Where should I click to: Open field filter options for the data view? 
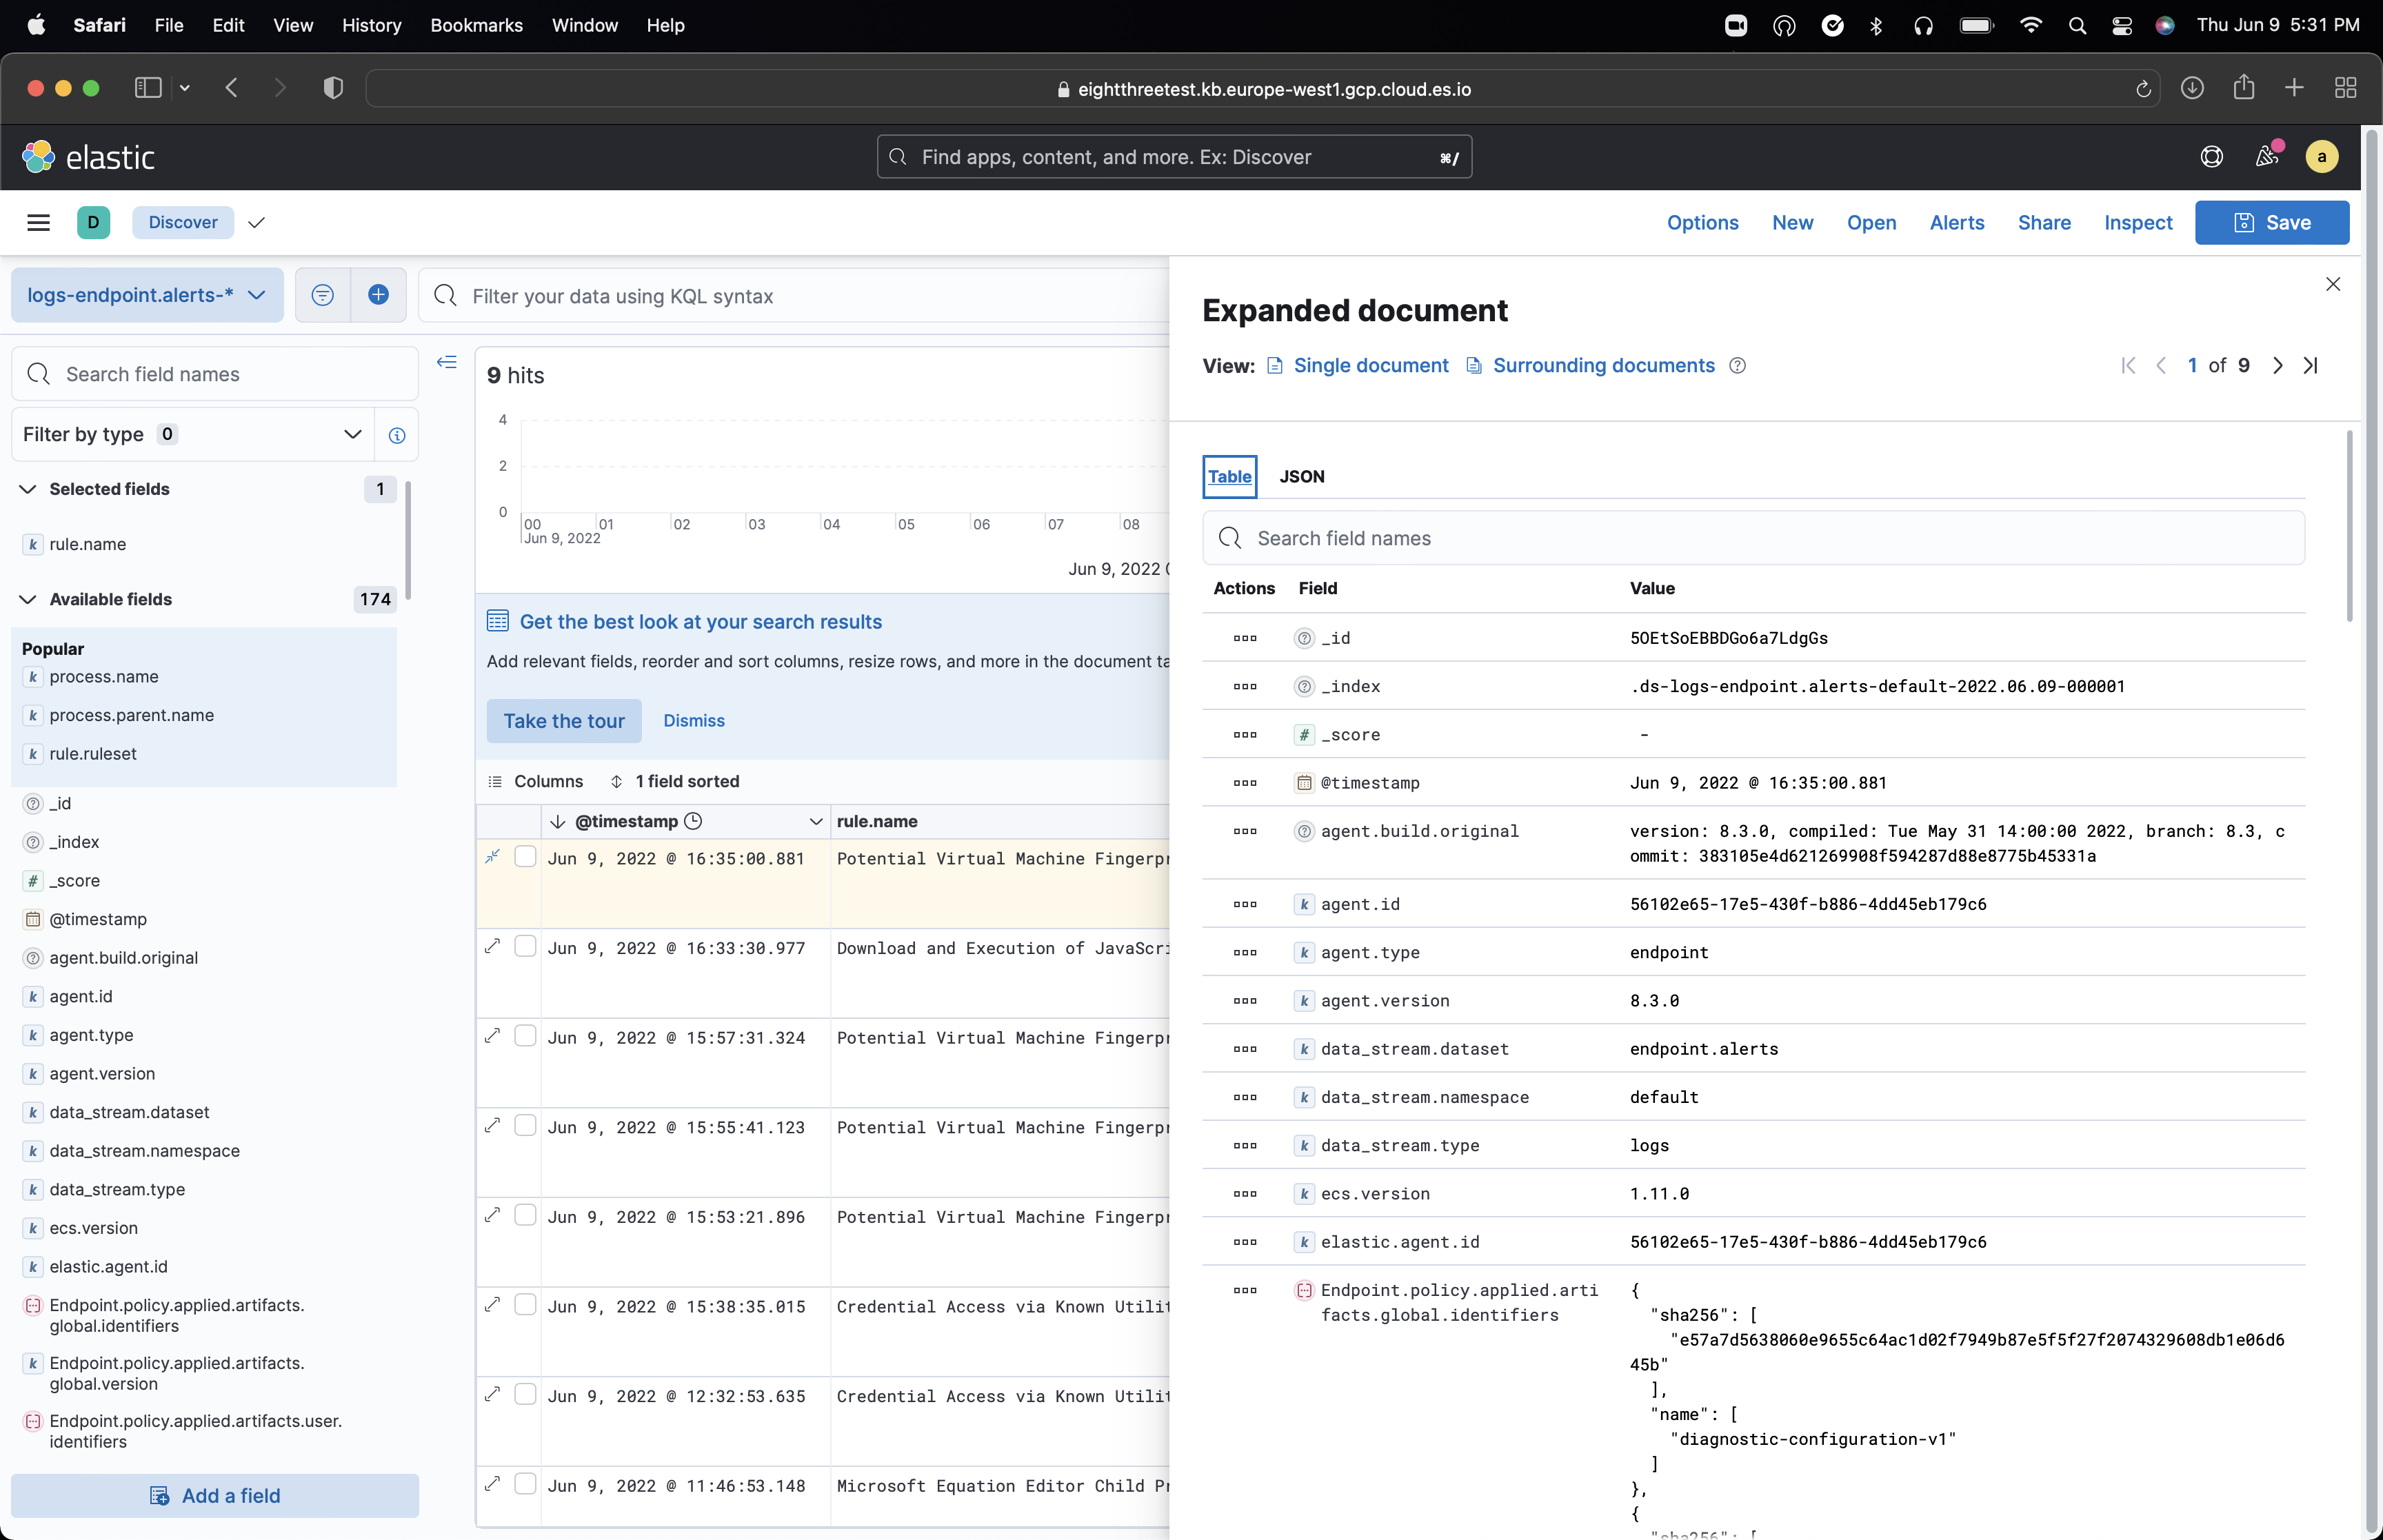tap(321, 295)
